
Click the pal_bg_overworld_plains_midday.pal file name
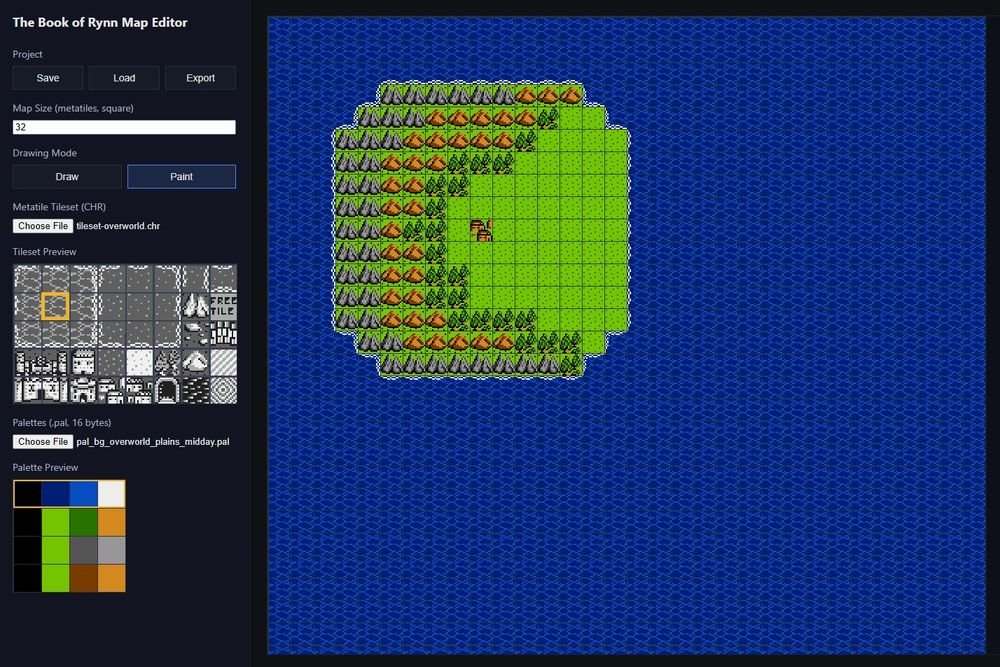click(x=153, y=441)
